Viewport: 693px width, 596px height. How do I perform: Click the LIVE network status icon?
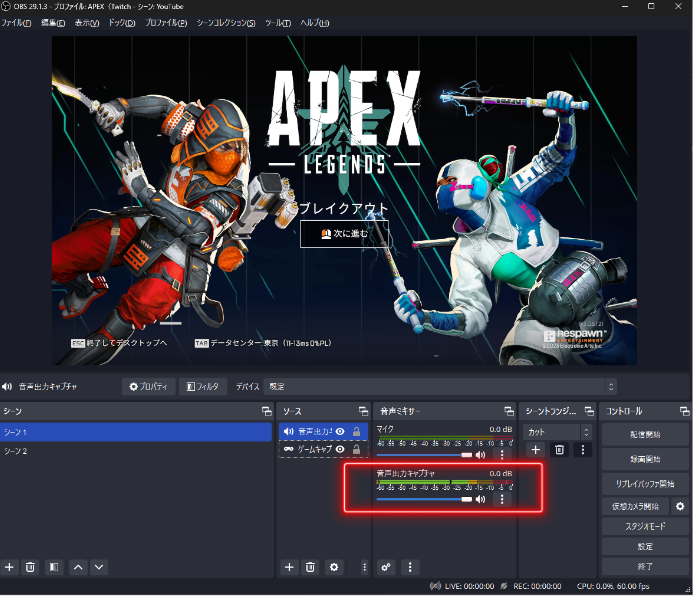click(x=435, y=586)
